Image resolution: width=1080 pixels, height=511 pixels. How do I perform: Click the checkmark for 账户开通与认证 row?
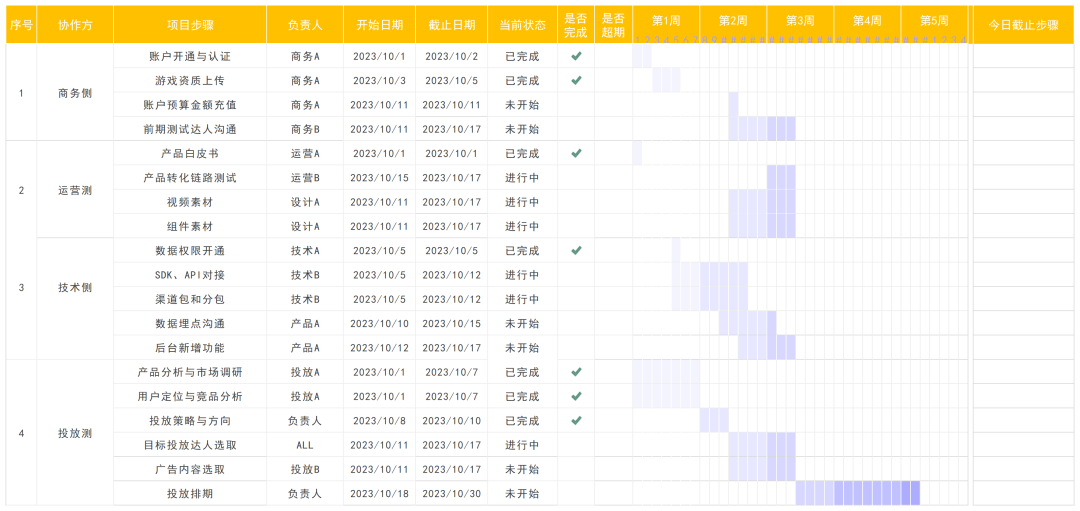coord(576,56)
